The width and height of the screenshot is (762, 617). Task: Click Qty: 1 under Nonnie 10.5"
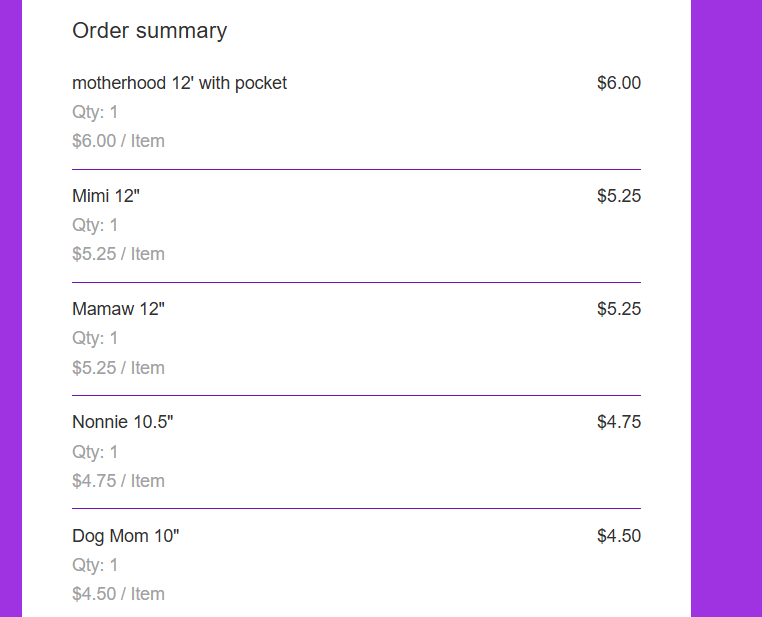[95, 452]
